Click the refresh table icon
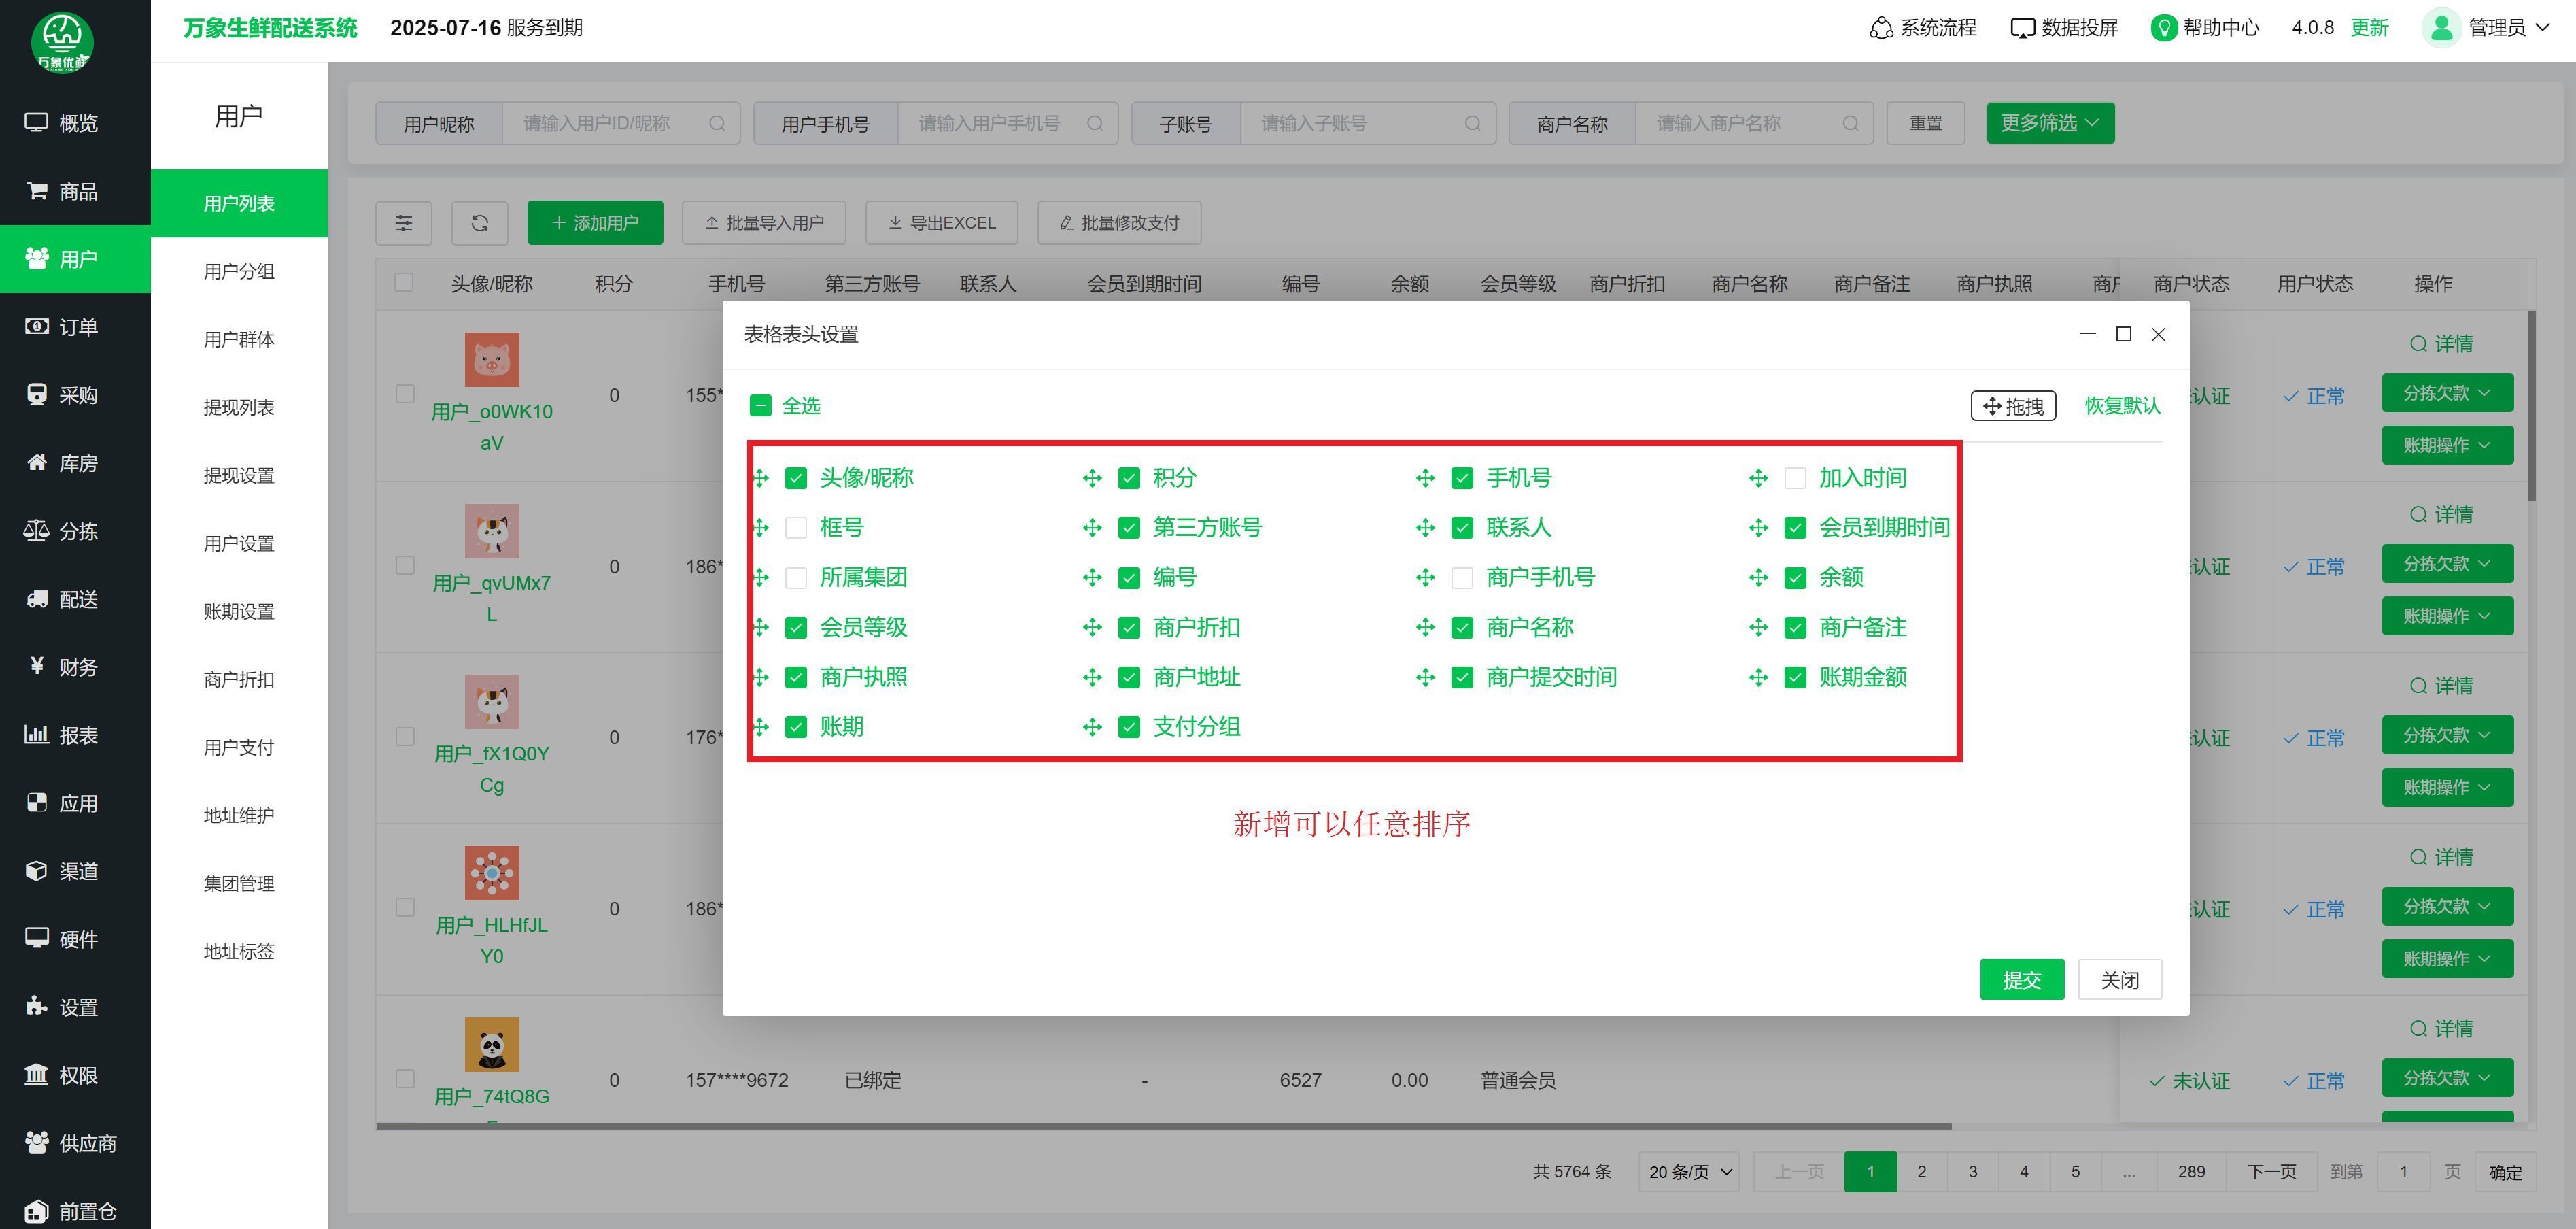Viewport: 2576px width, 1229px height. pos(480,223)
